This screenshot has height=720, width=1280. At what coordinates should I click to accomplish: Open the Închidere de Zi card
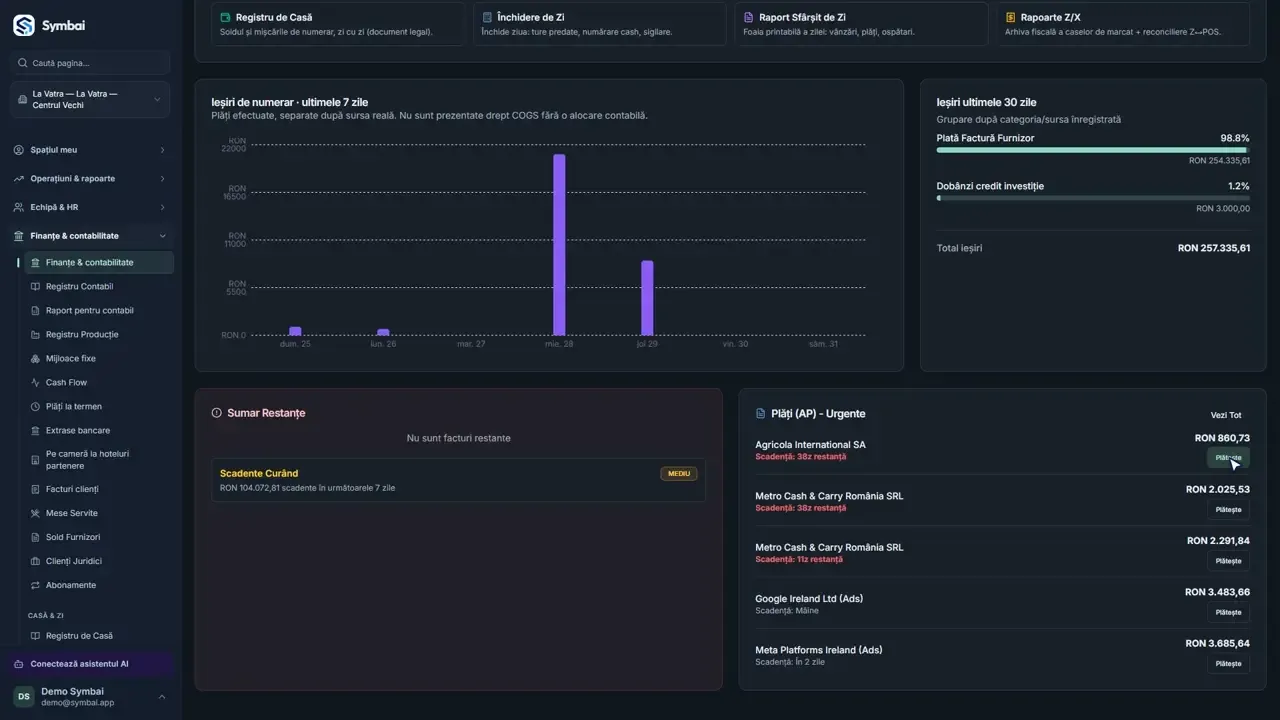600,24
